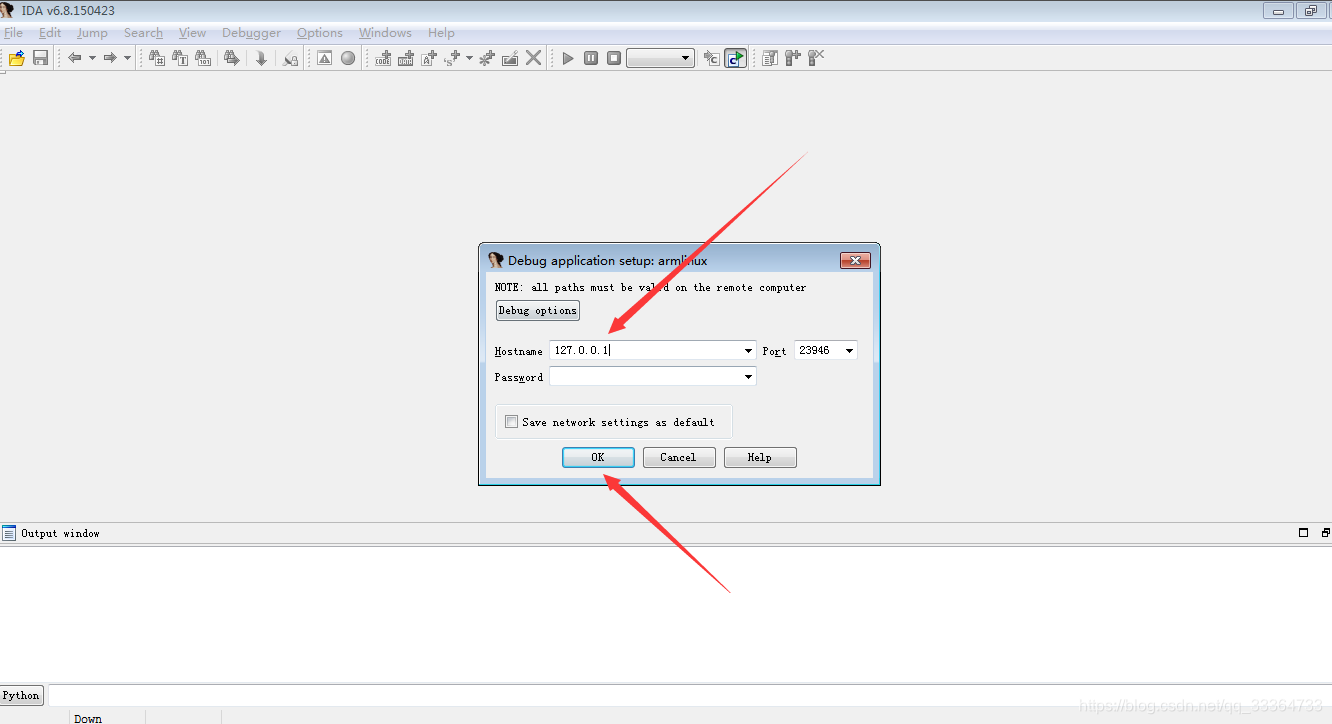
Task: Click the gray circle breakpoint icon
Action: tap(348, 58)
